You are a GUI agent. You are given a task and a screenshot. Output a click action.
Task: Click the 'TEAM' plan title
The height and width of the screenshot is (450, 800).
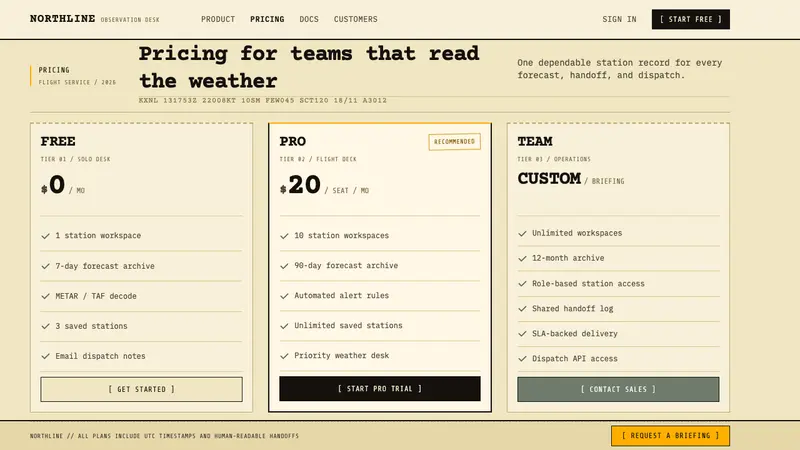coord(535,141)
